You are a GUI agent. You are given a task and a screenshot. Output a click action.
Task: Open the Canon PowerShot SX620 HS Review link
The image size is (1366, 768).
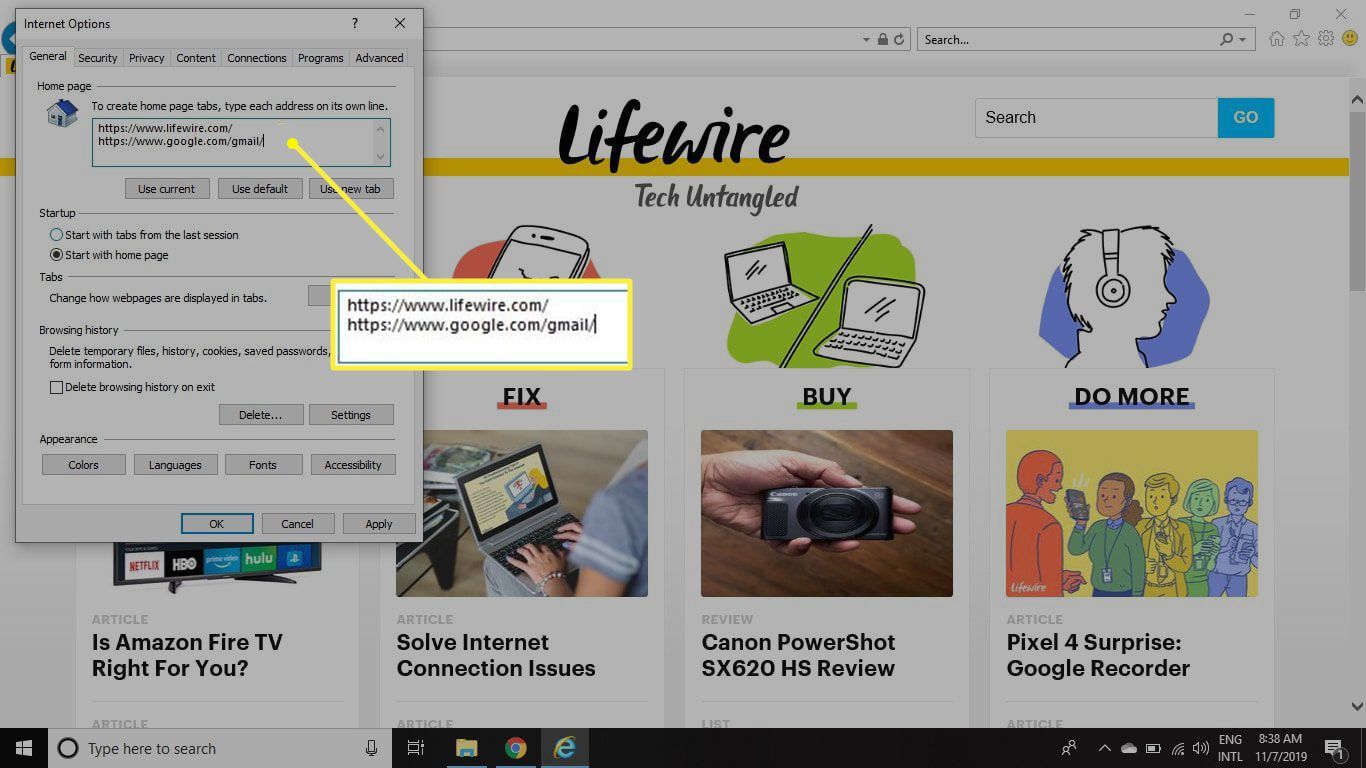click(x=798, y=655)
